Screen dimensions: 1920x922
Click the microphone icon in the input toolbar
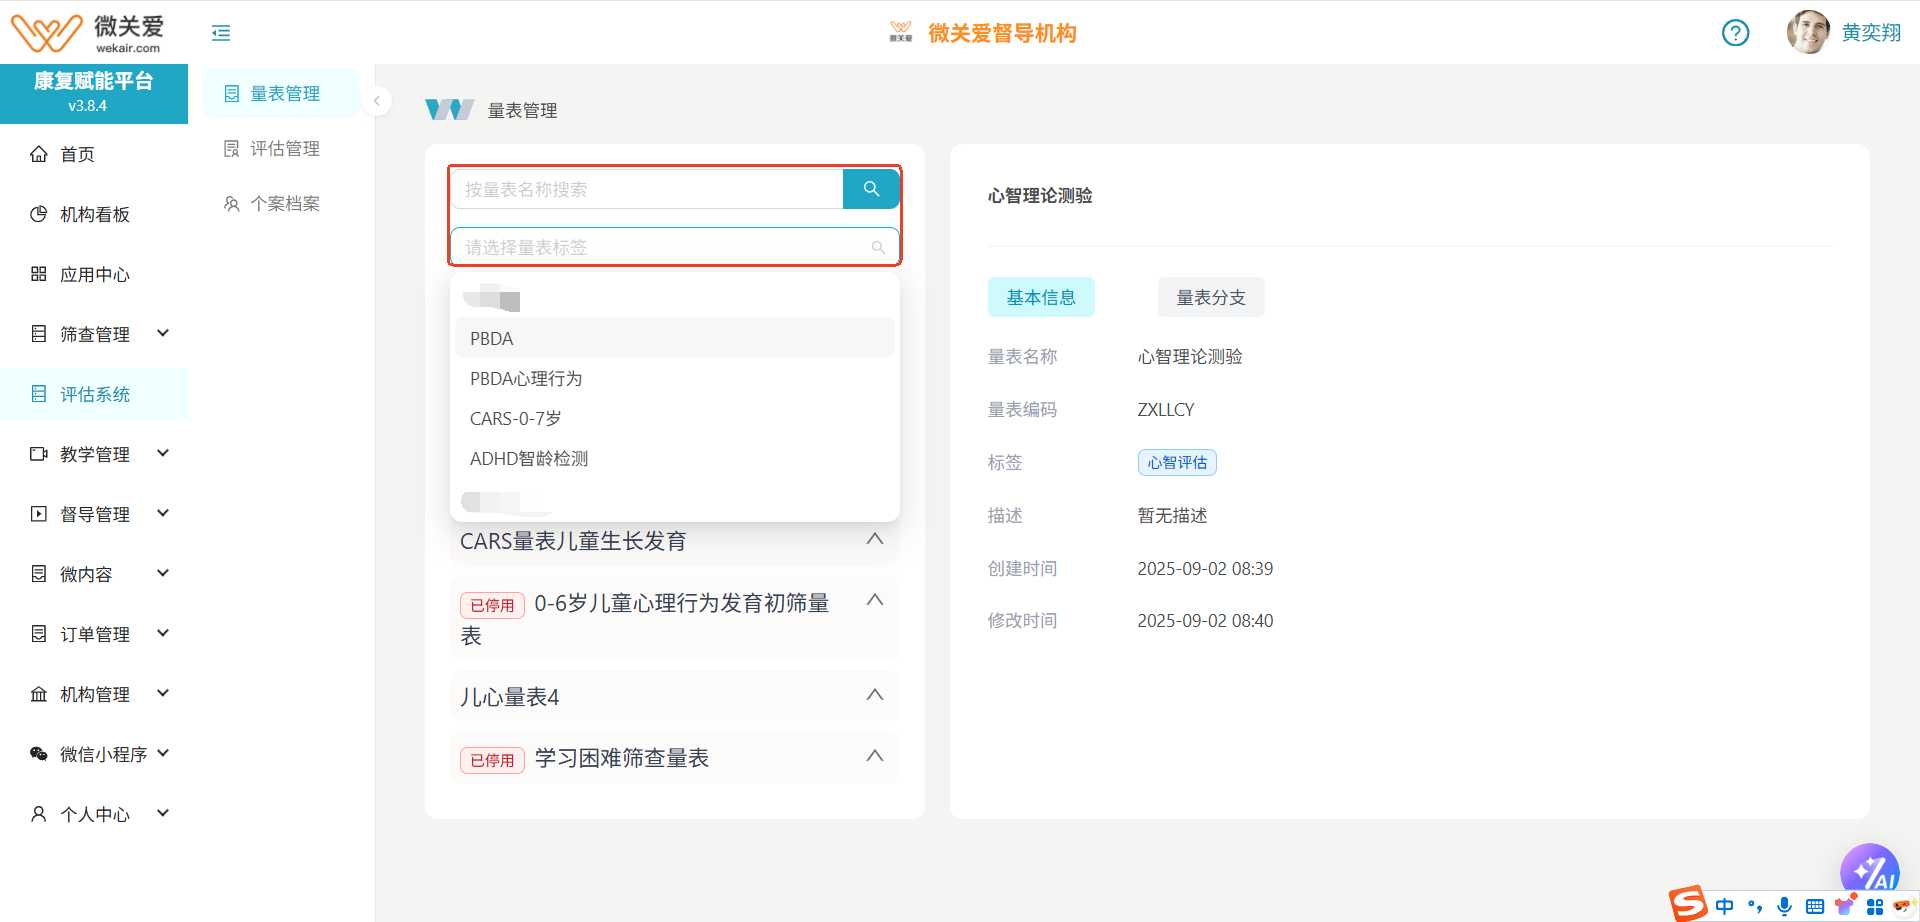(1784, 906)
